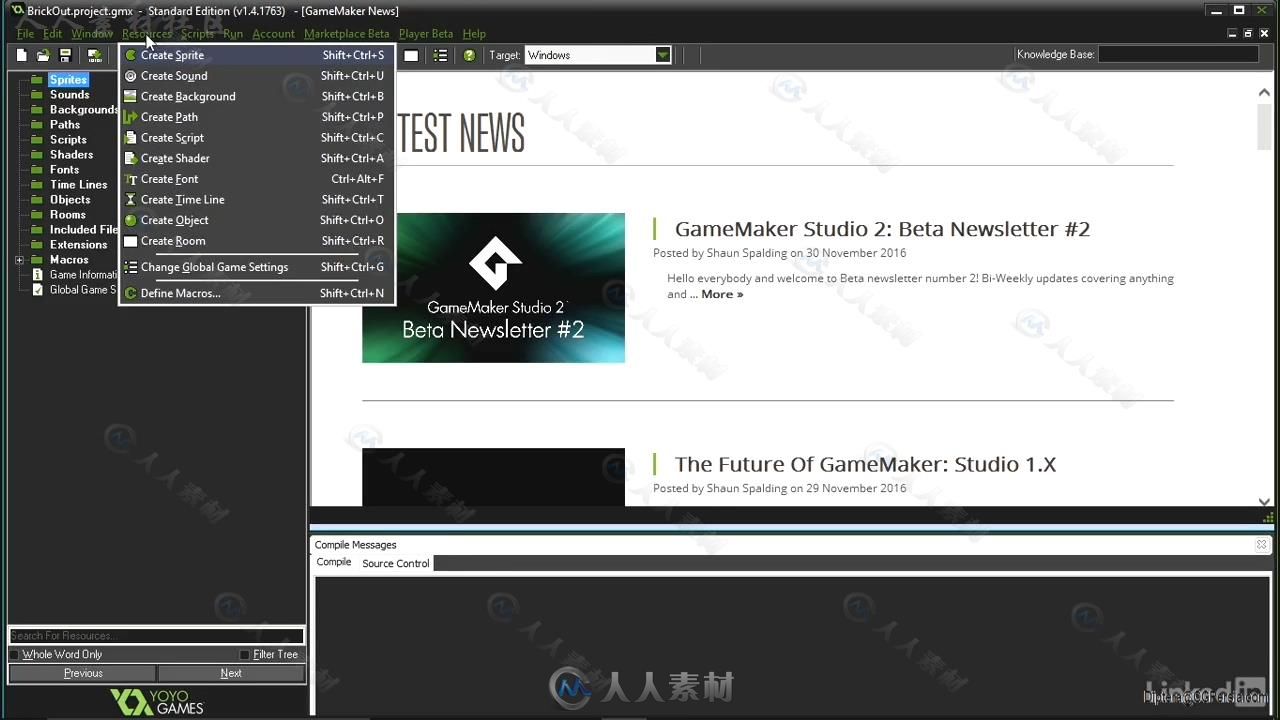
Task: Open the File menu
Action: click(x=25, y=34)
